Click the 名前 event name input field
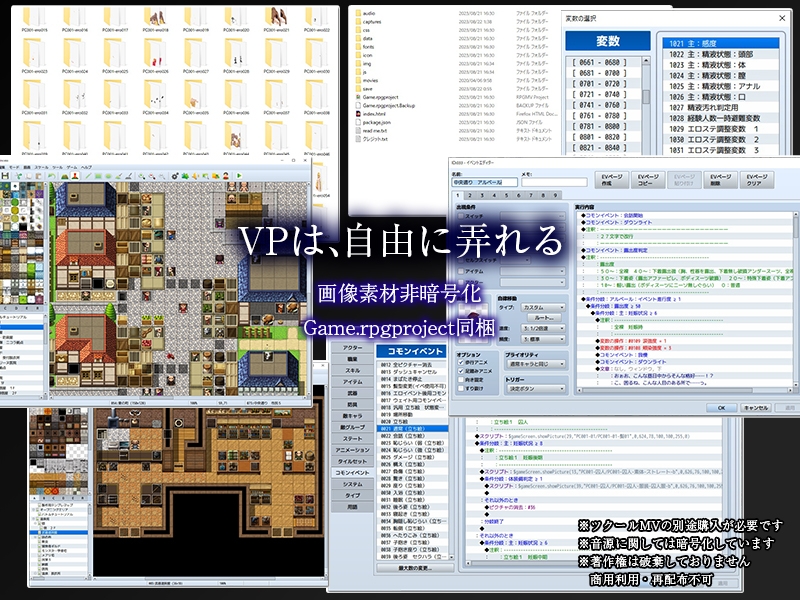The height and width of the screenshot is (600, 800). [483, 182]
